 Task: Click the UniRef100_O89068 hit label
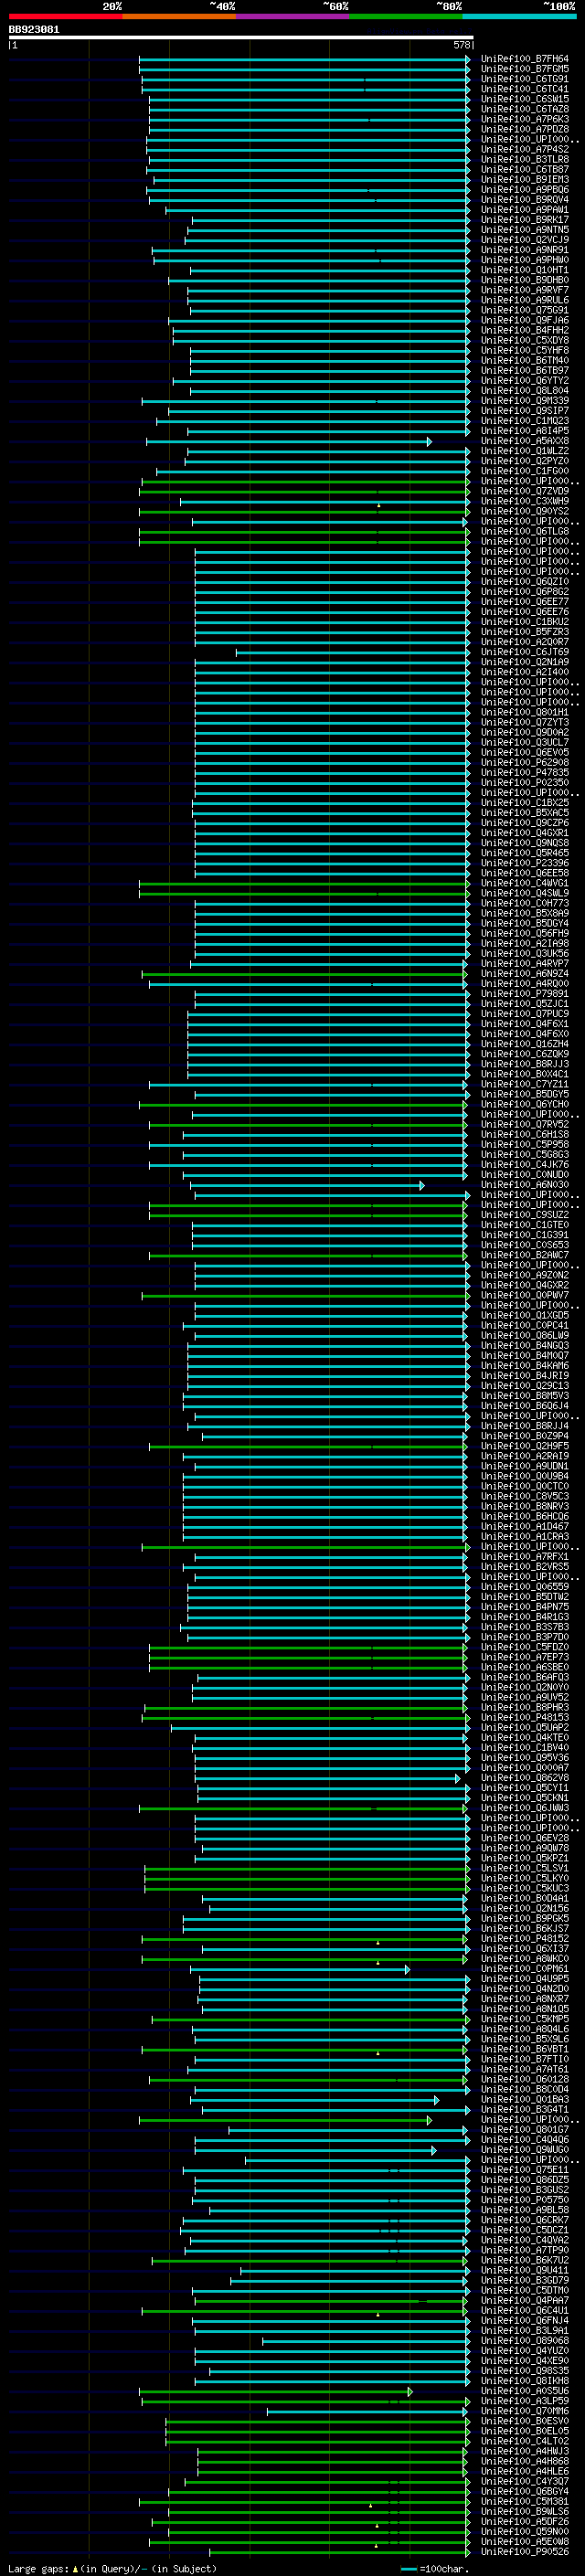coord(524,2340)
